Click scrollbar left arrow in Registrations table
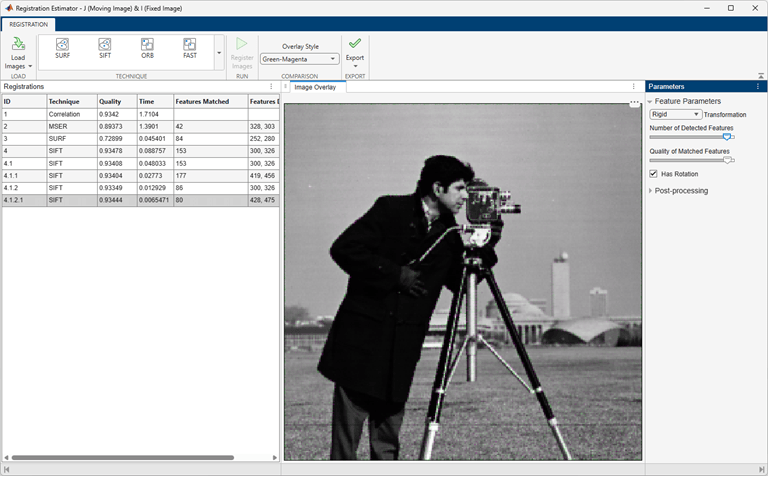 tap(6, 457)
